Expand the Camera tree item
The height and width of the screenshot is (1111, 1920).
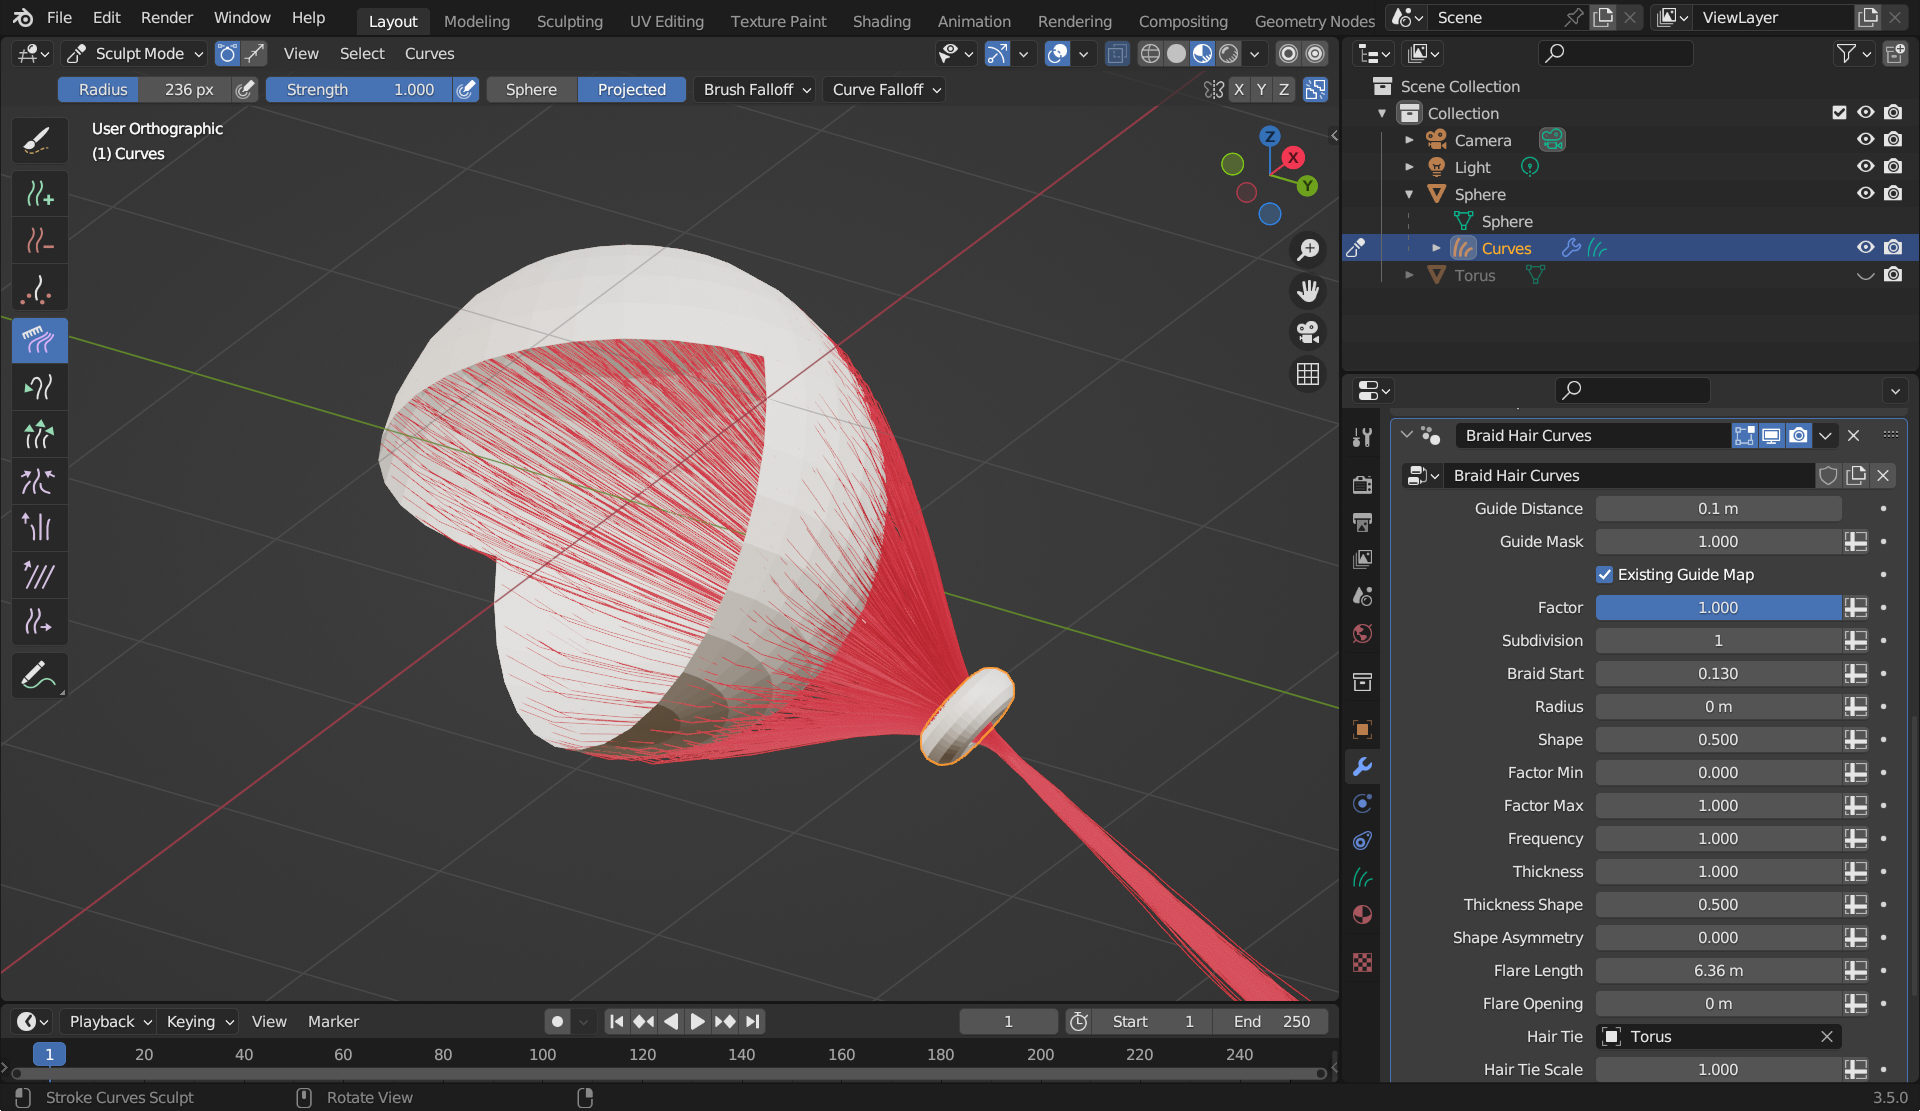(x=1410, y=140)
